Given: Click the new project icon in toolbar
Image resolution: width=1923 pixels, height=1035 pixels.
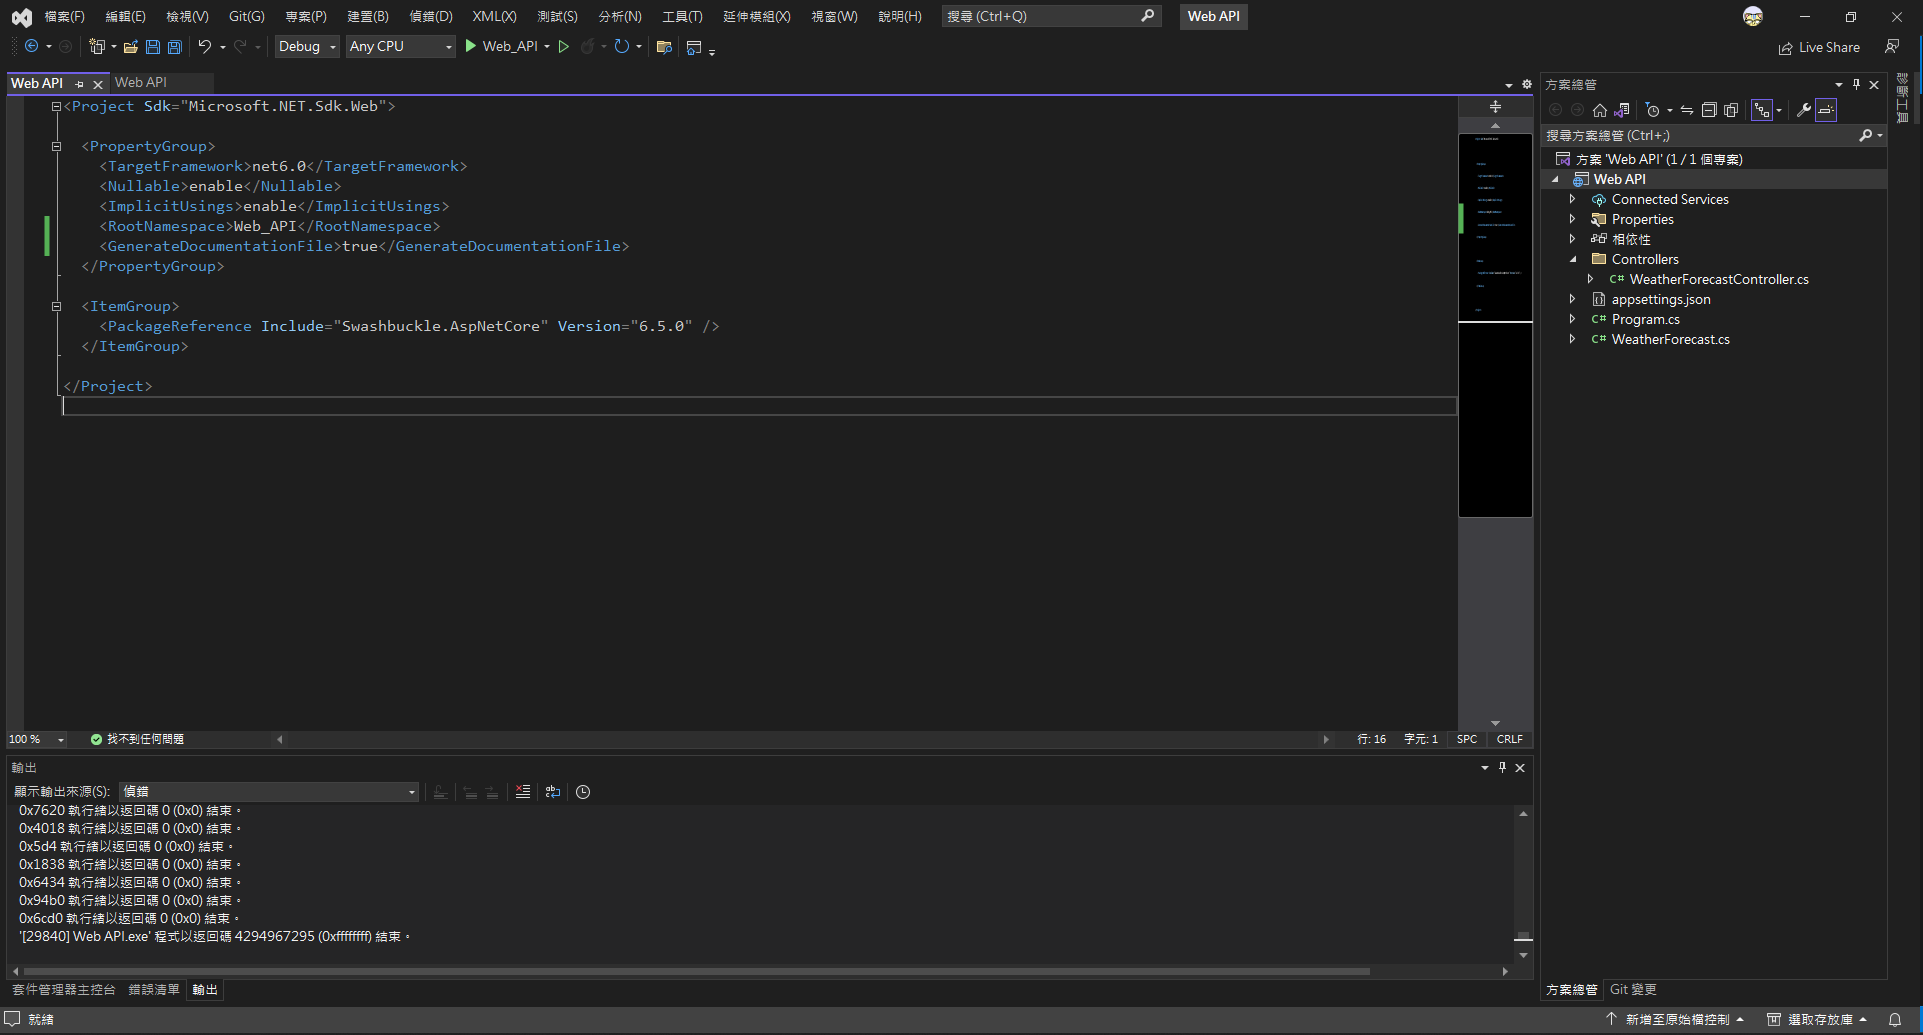Looking at the screenshot, I should point(97,46).
